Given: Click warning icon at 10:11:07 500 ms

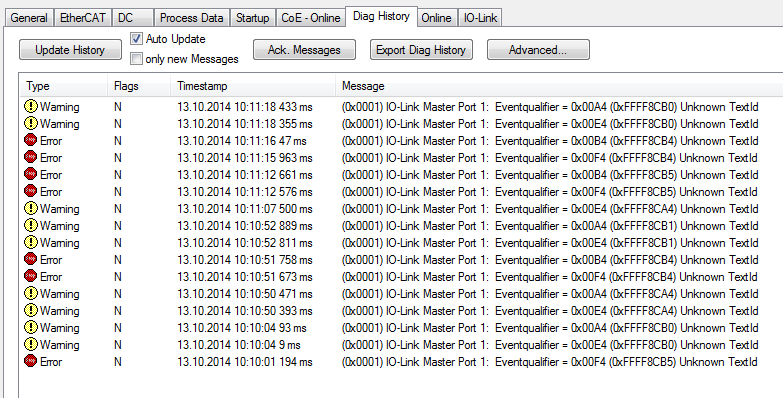Looking at the screenshot, I should pos(30,208).
